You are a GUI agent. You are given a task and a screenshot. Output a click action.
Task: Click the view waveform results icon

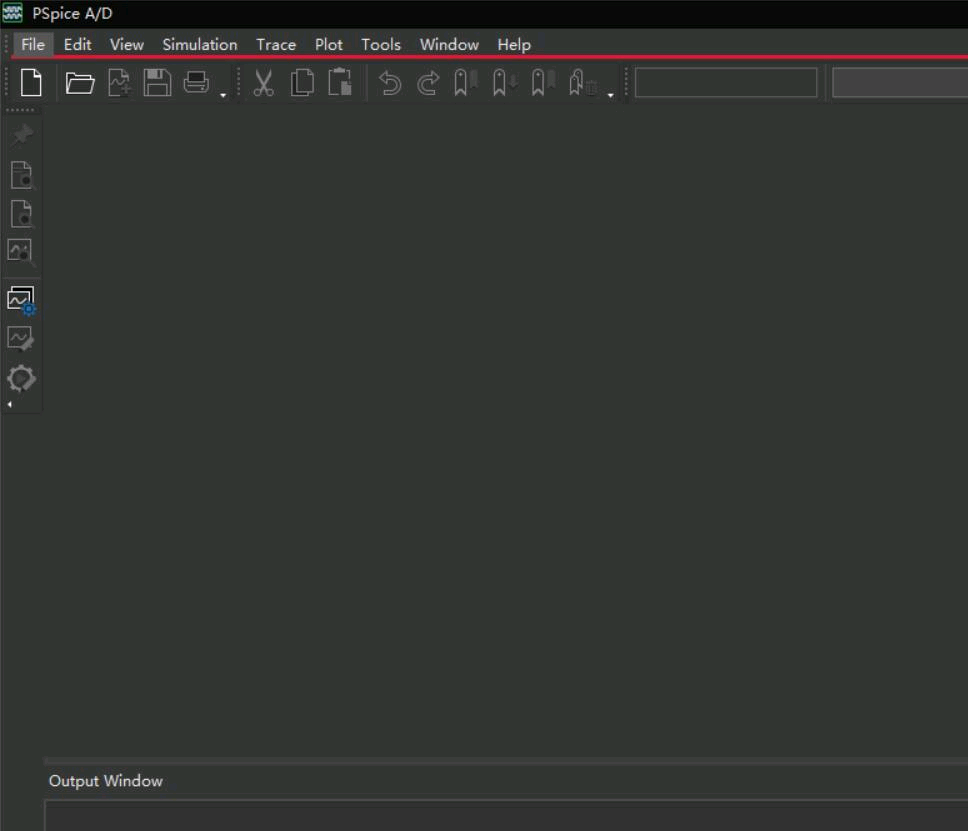(x=21, y=253)
